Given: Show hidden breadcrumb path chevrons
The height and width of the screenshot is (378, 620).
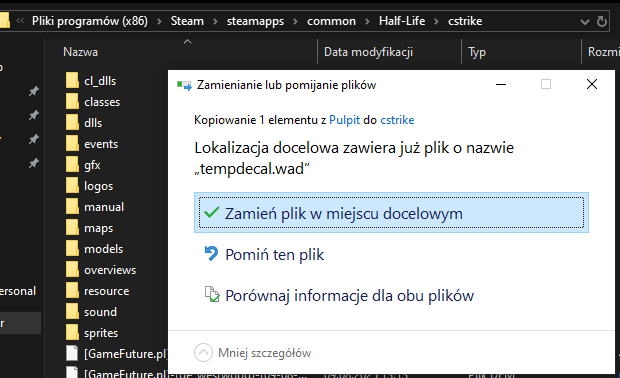Looking at the screenshot, I should 20,21.
